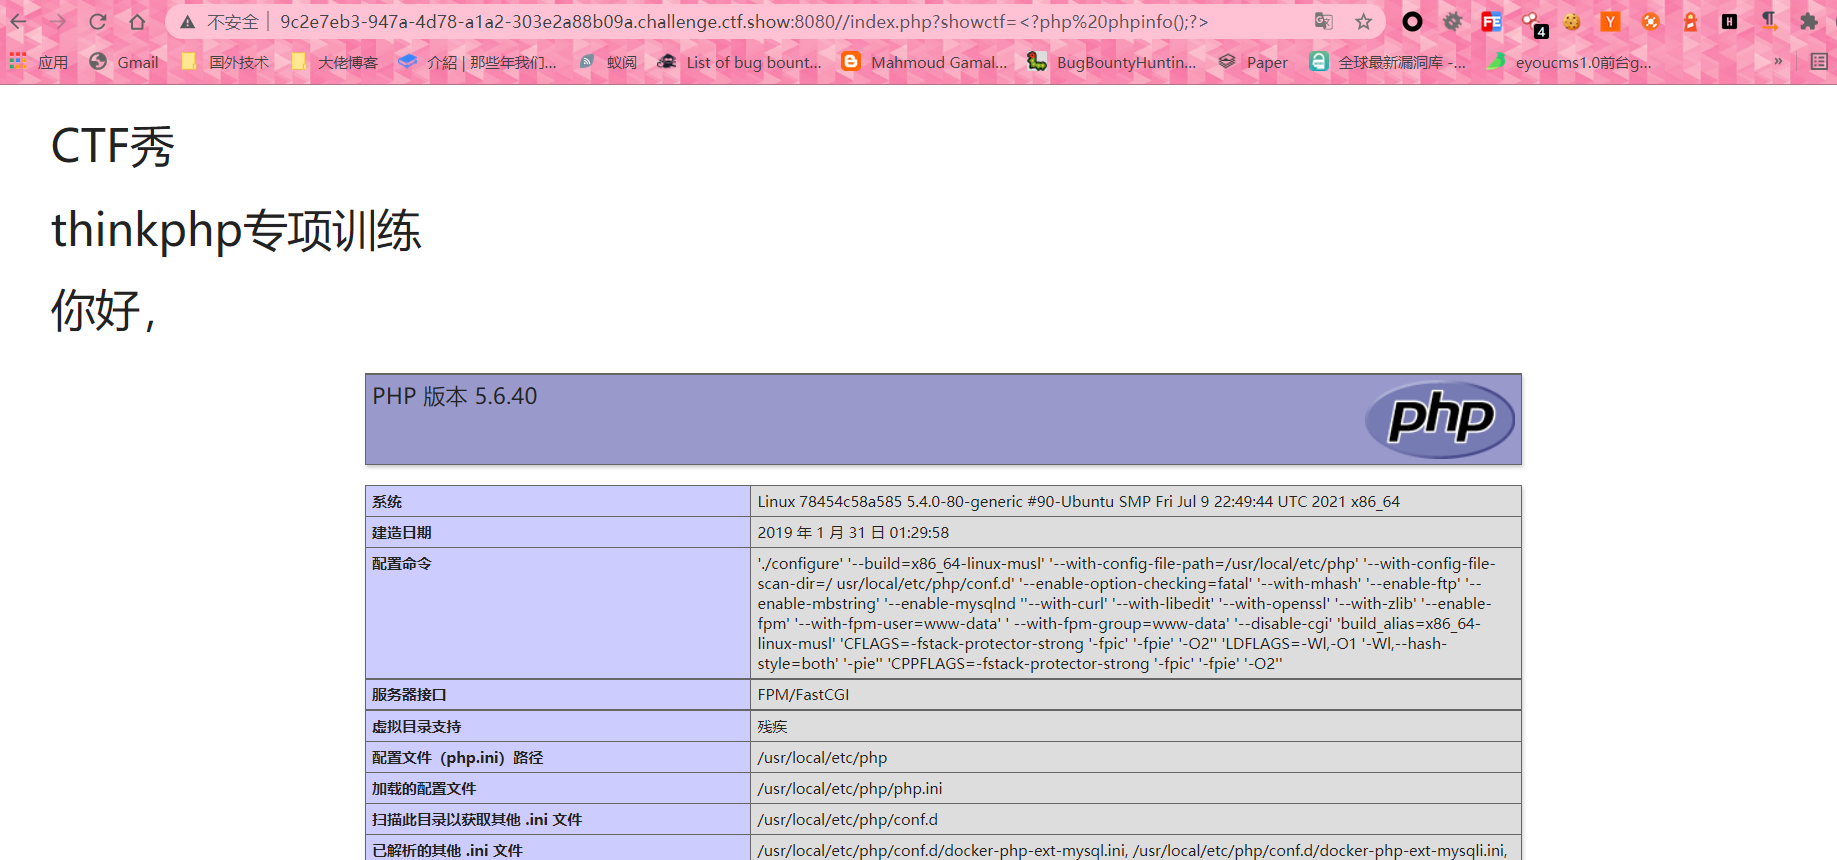
Task: Open the BugBountyHuntin... bookmark
Action: (1112, 62)
